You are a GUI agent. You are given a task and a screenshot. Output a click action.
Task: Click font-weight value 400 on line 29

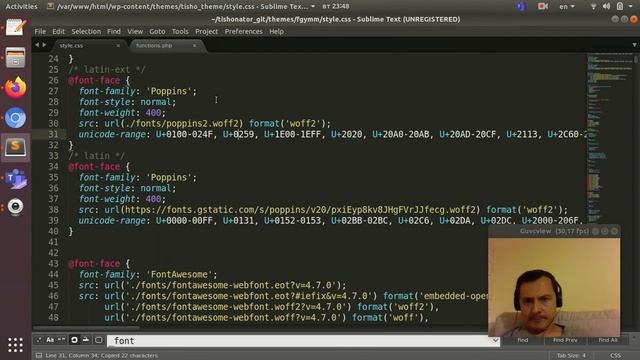tap(153, 113)
